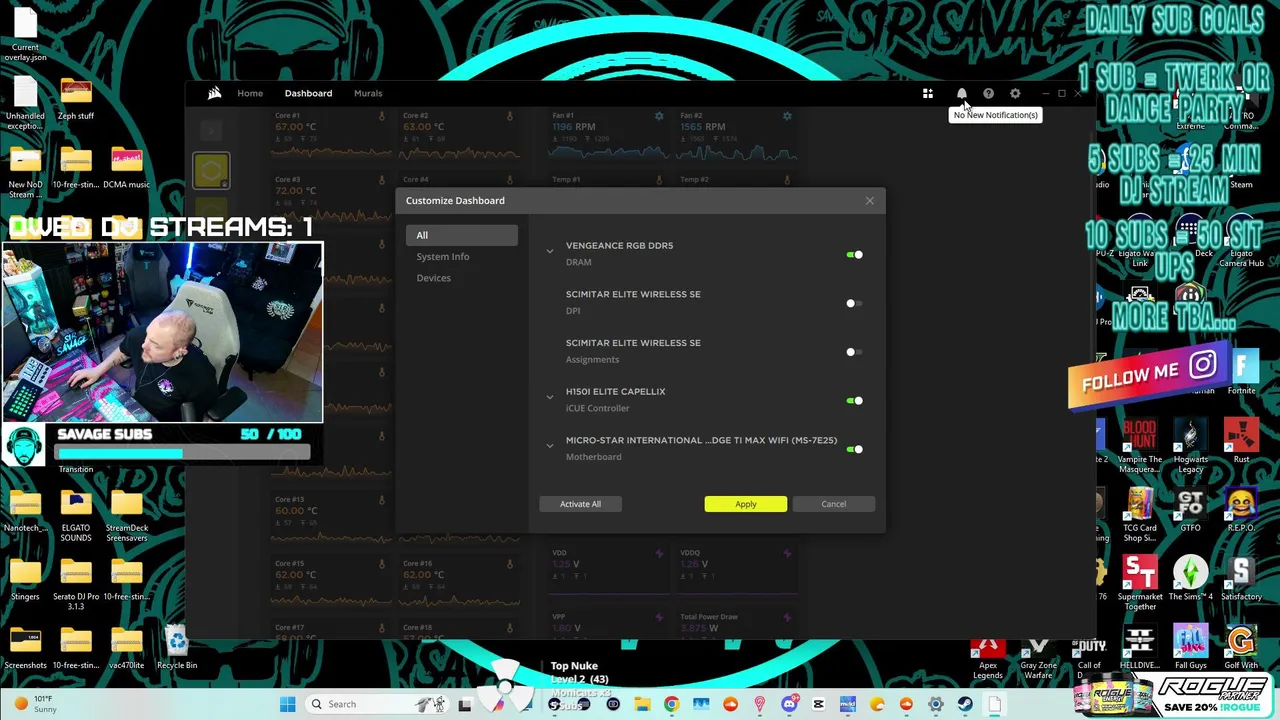The image size is (1280, 720).
Task: Open Fan #1 widget gear in dashboard
Action: 659,116
